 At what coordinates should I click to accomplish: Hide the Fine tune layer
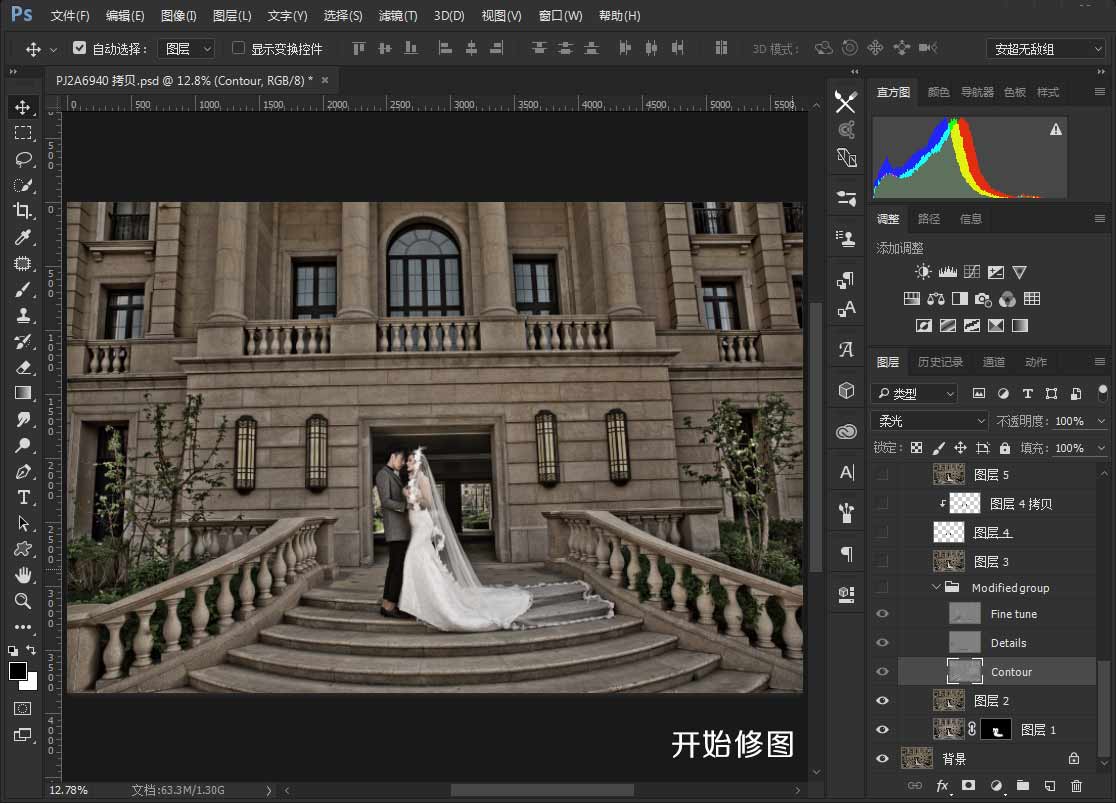tap(883, 613)
